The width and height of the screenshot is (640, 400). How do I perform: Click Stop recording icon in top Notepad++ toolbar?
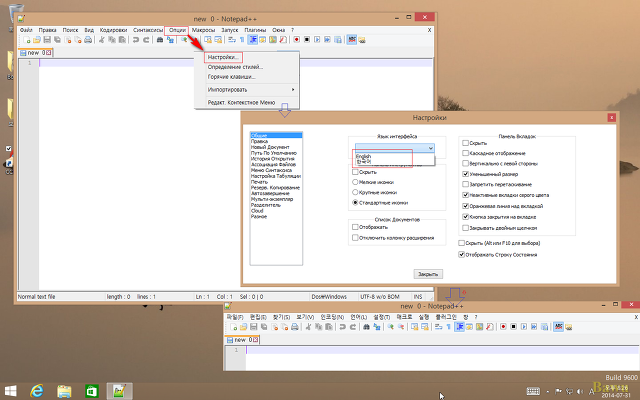307,40
